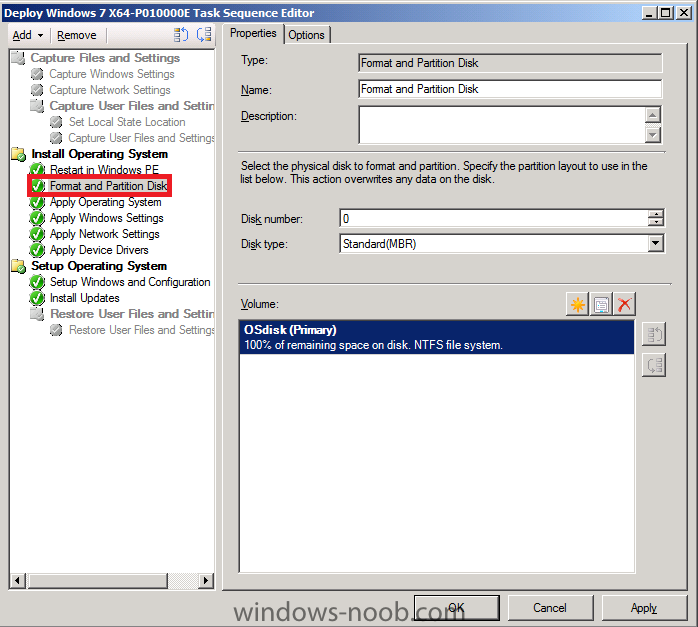Select the Apply Network Settings step
Screen dimensions: 698x627
(105, 234)
